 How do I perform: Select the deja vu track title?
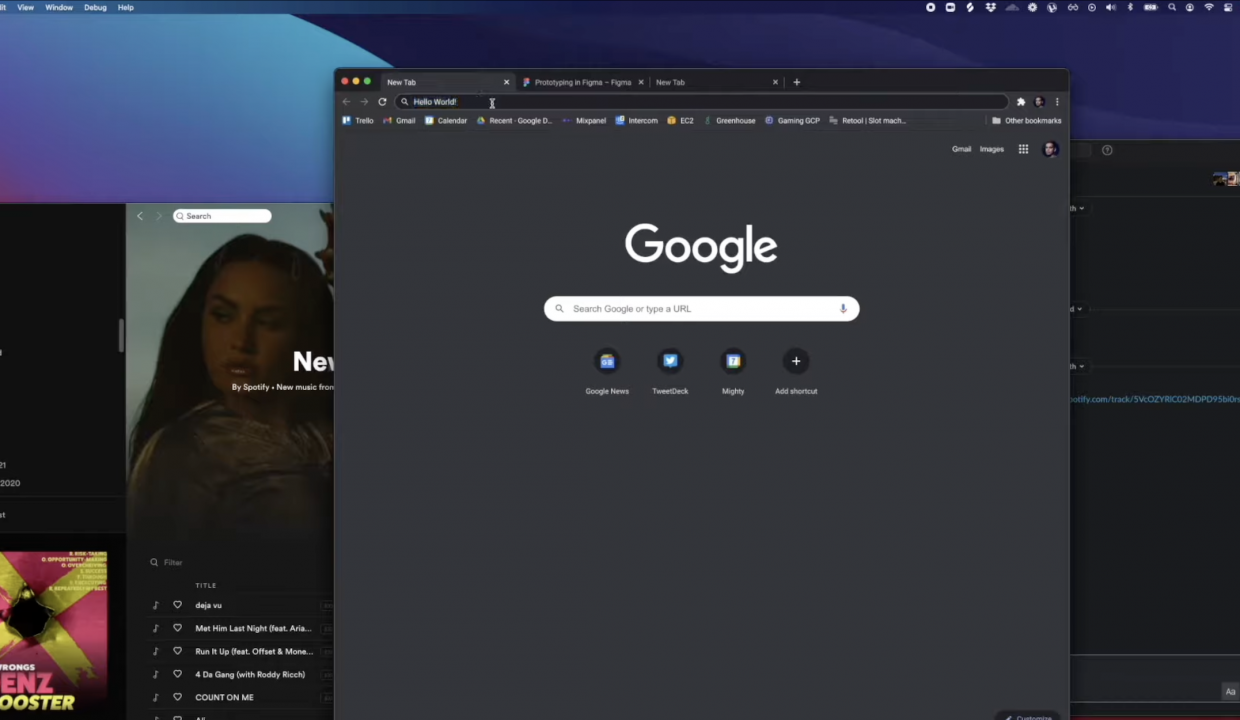click(208, 605)
